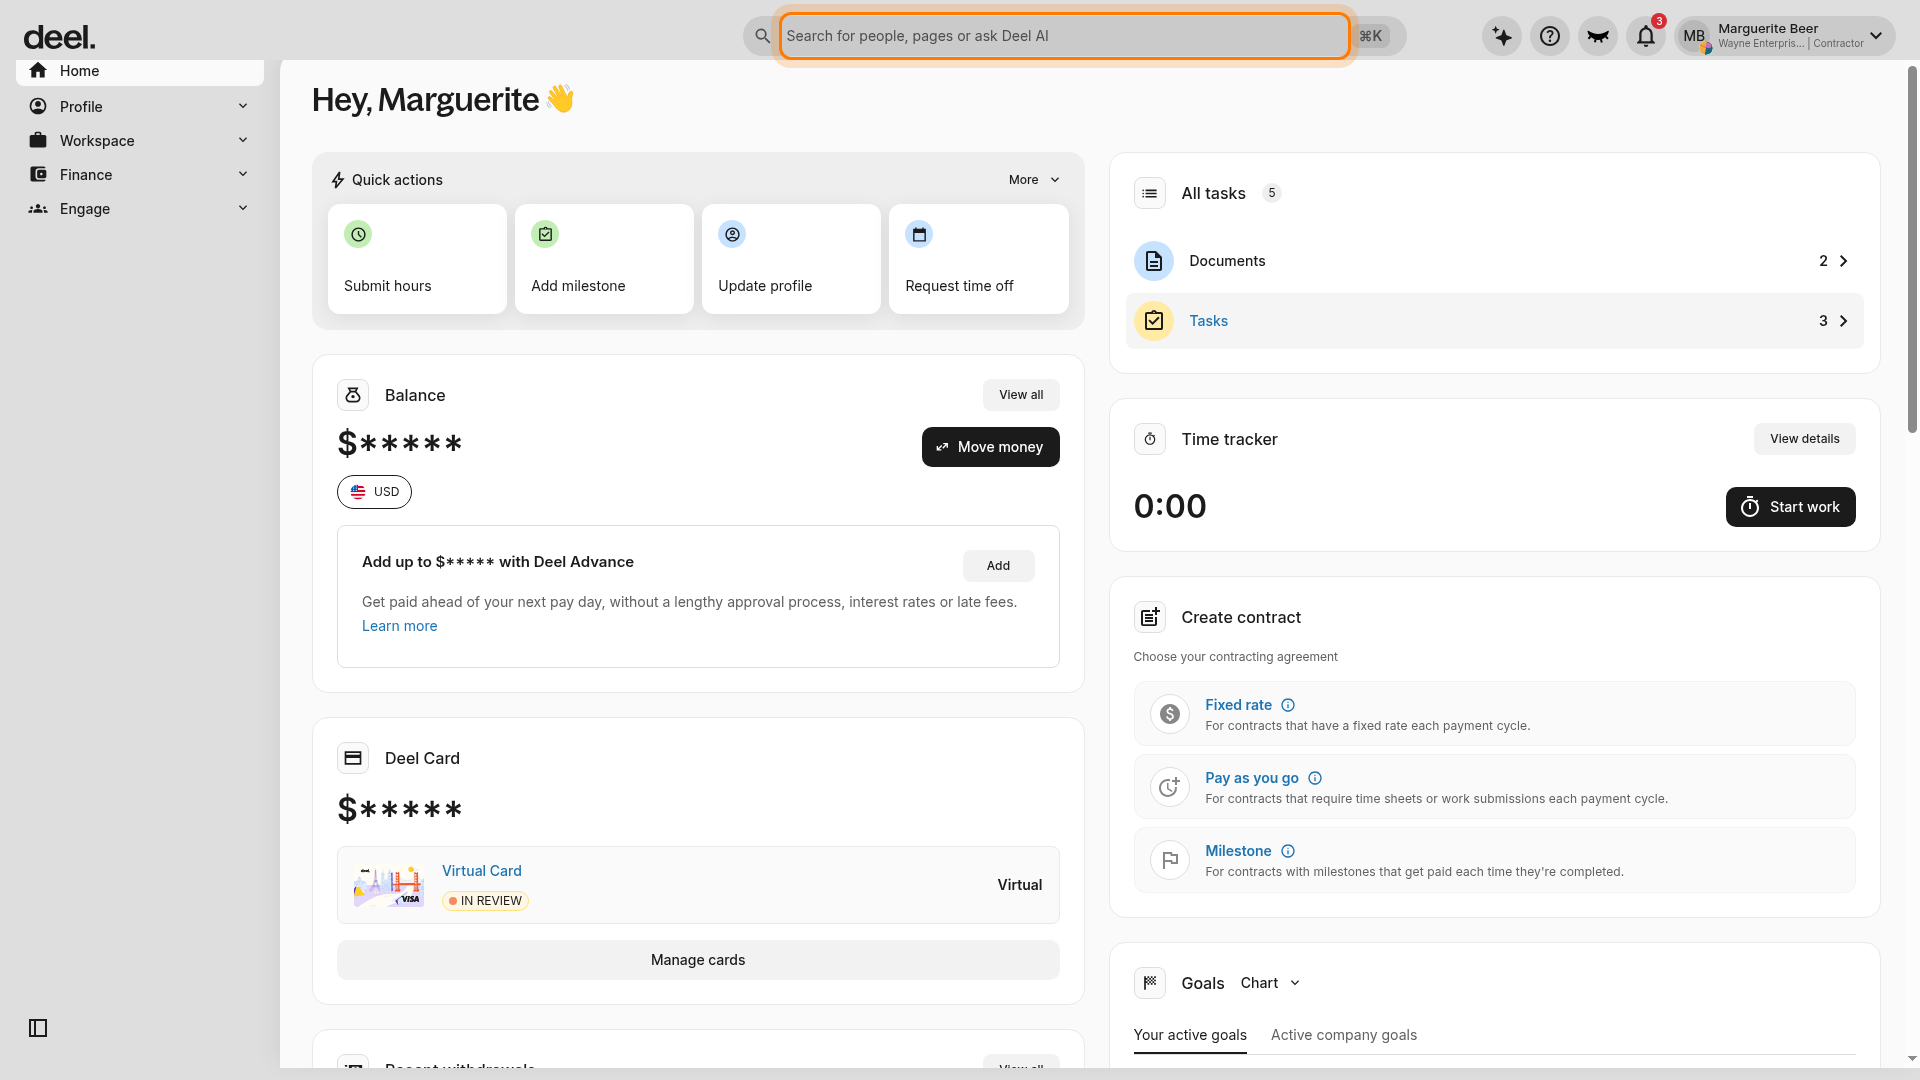The image size is (1920, 1080).
Task: Click the Add milestone icon
Action: click(x=545, y=234)
